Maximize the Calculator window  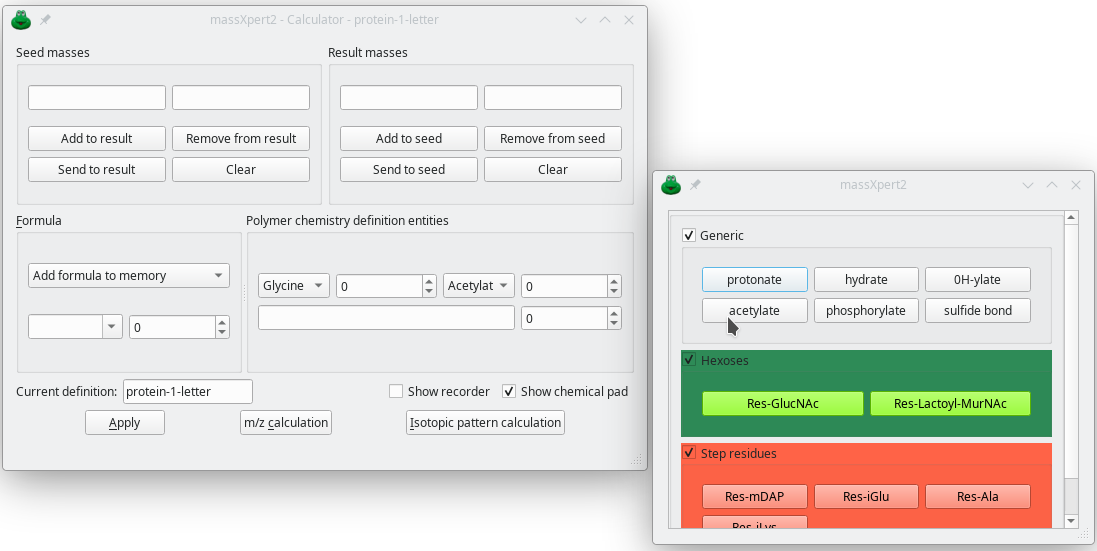click(x=605, y=20)
